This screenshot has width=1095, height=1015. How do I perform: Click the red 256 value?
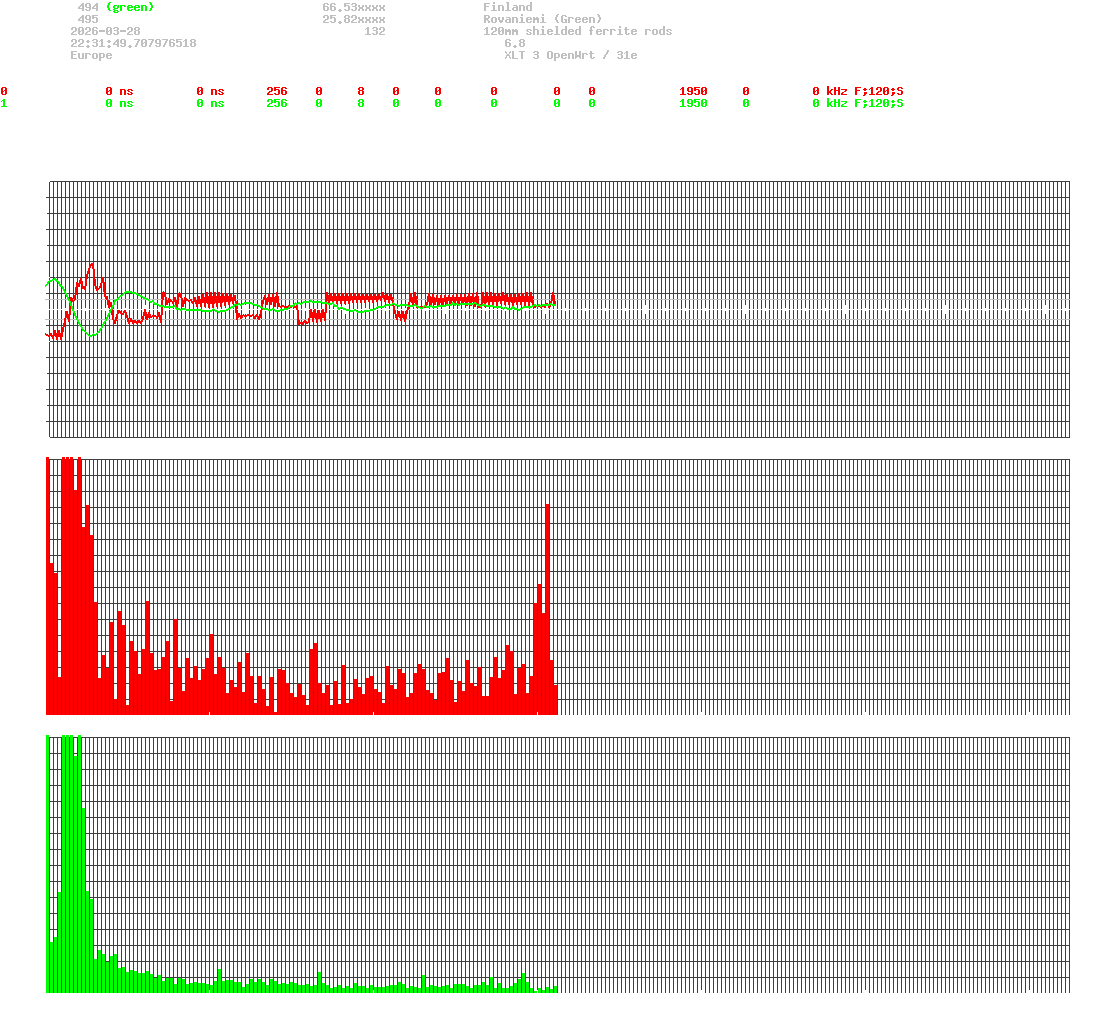[x=277, y=91]
